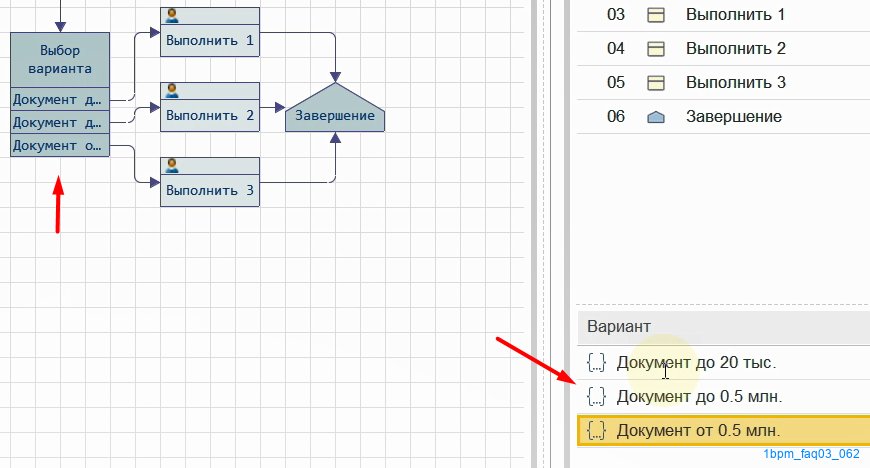Image resolution: width=870 pixels, height=468 pixels.
Task: Click the action icon in row 03
Action: (x=656, y=14)
